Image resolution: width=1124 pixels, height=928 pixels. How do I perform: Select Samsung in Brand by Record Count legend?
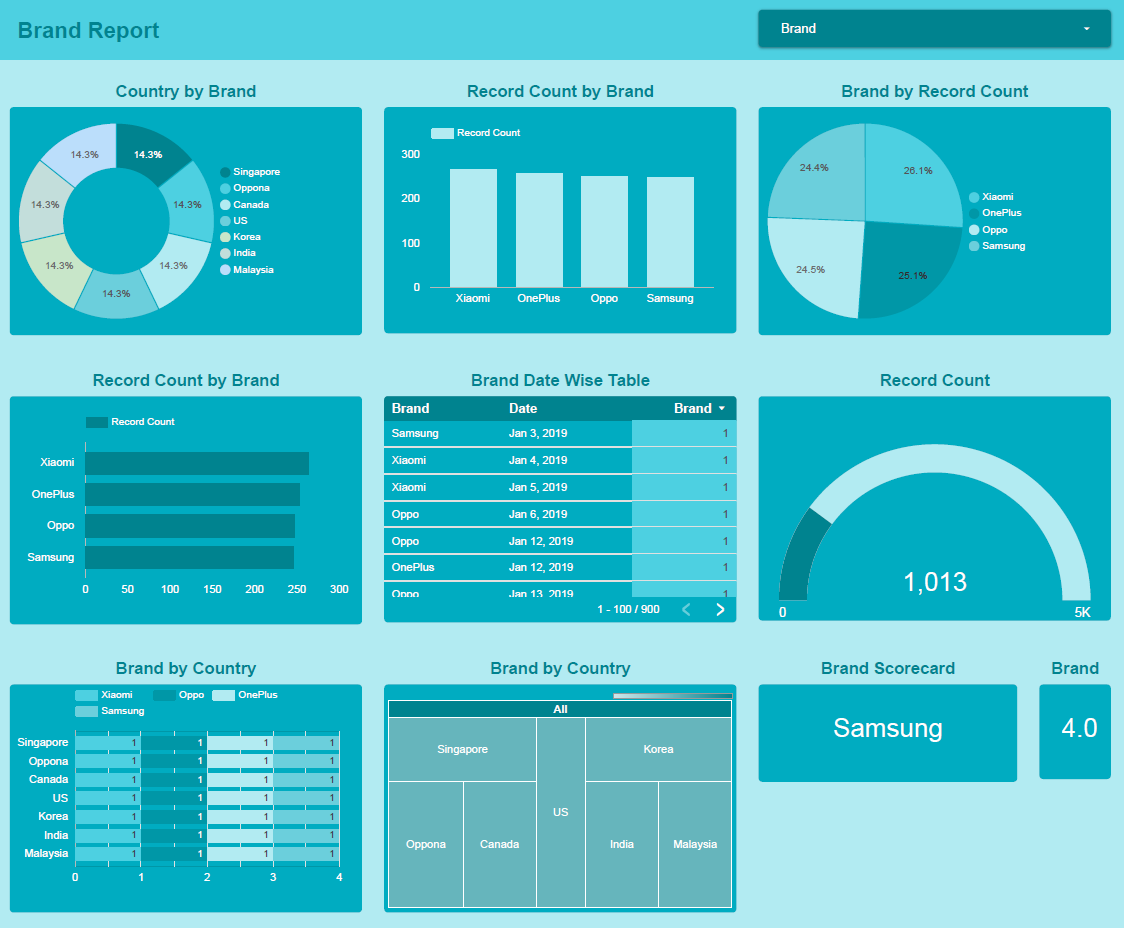click(x=997, y=246)
